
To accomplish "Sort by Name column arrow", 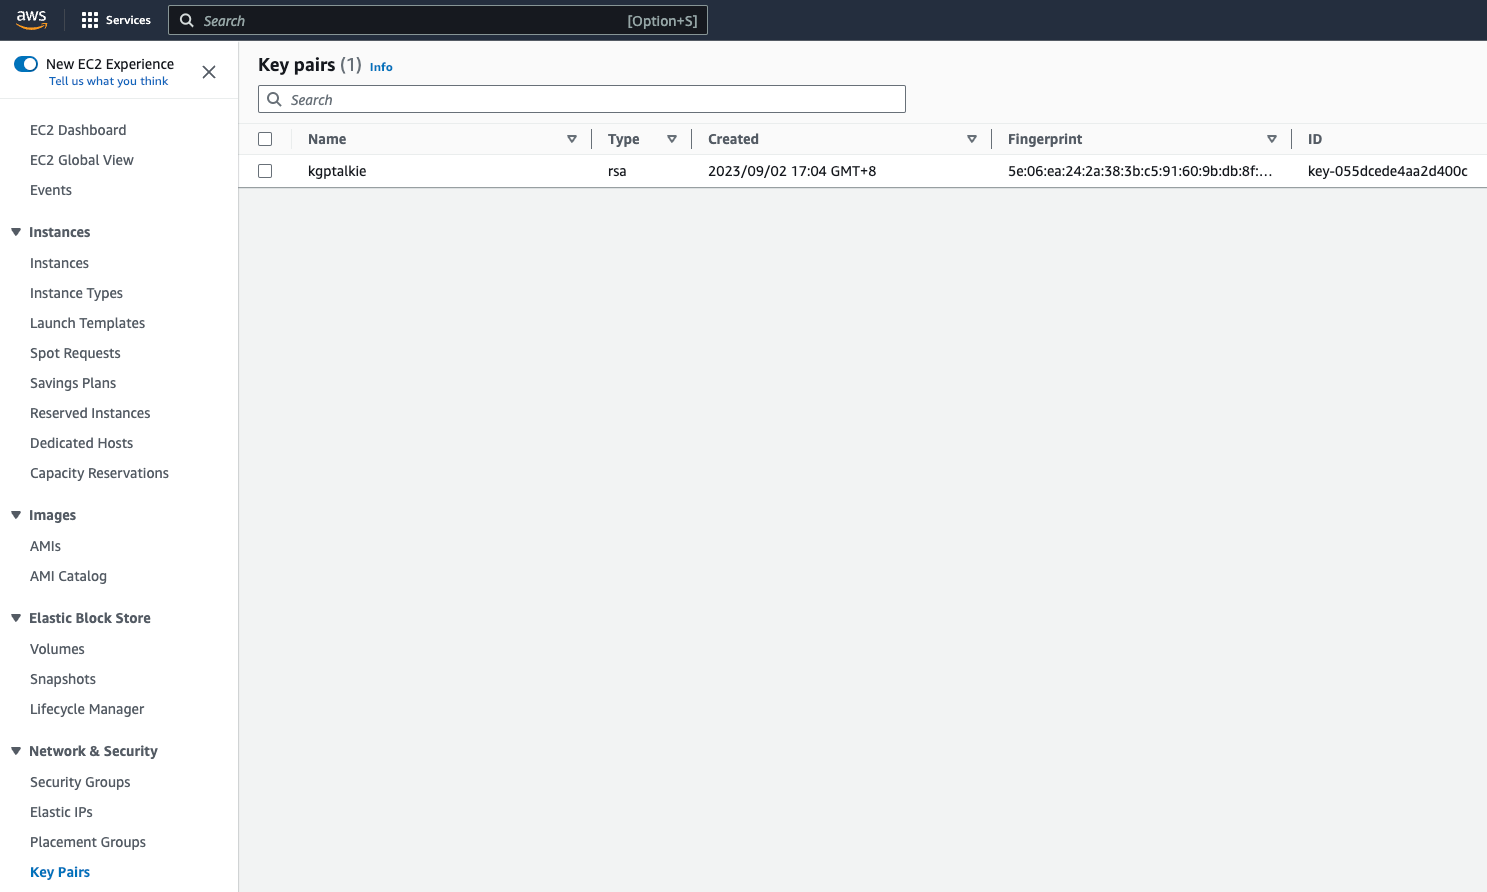I will (x=572, y=139).
